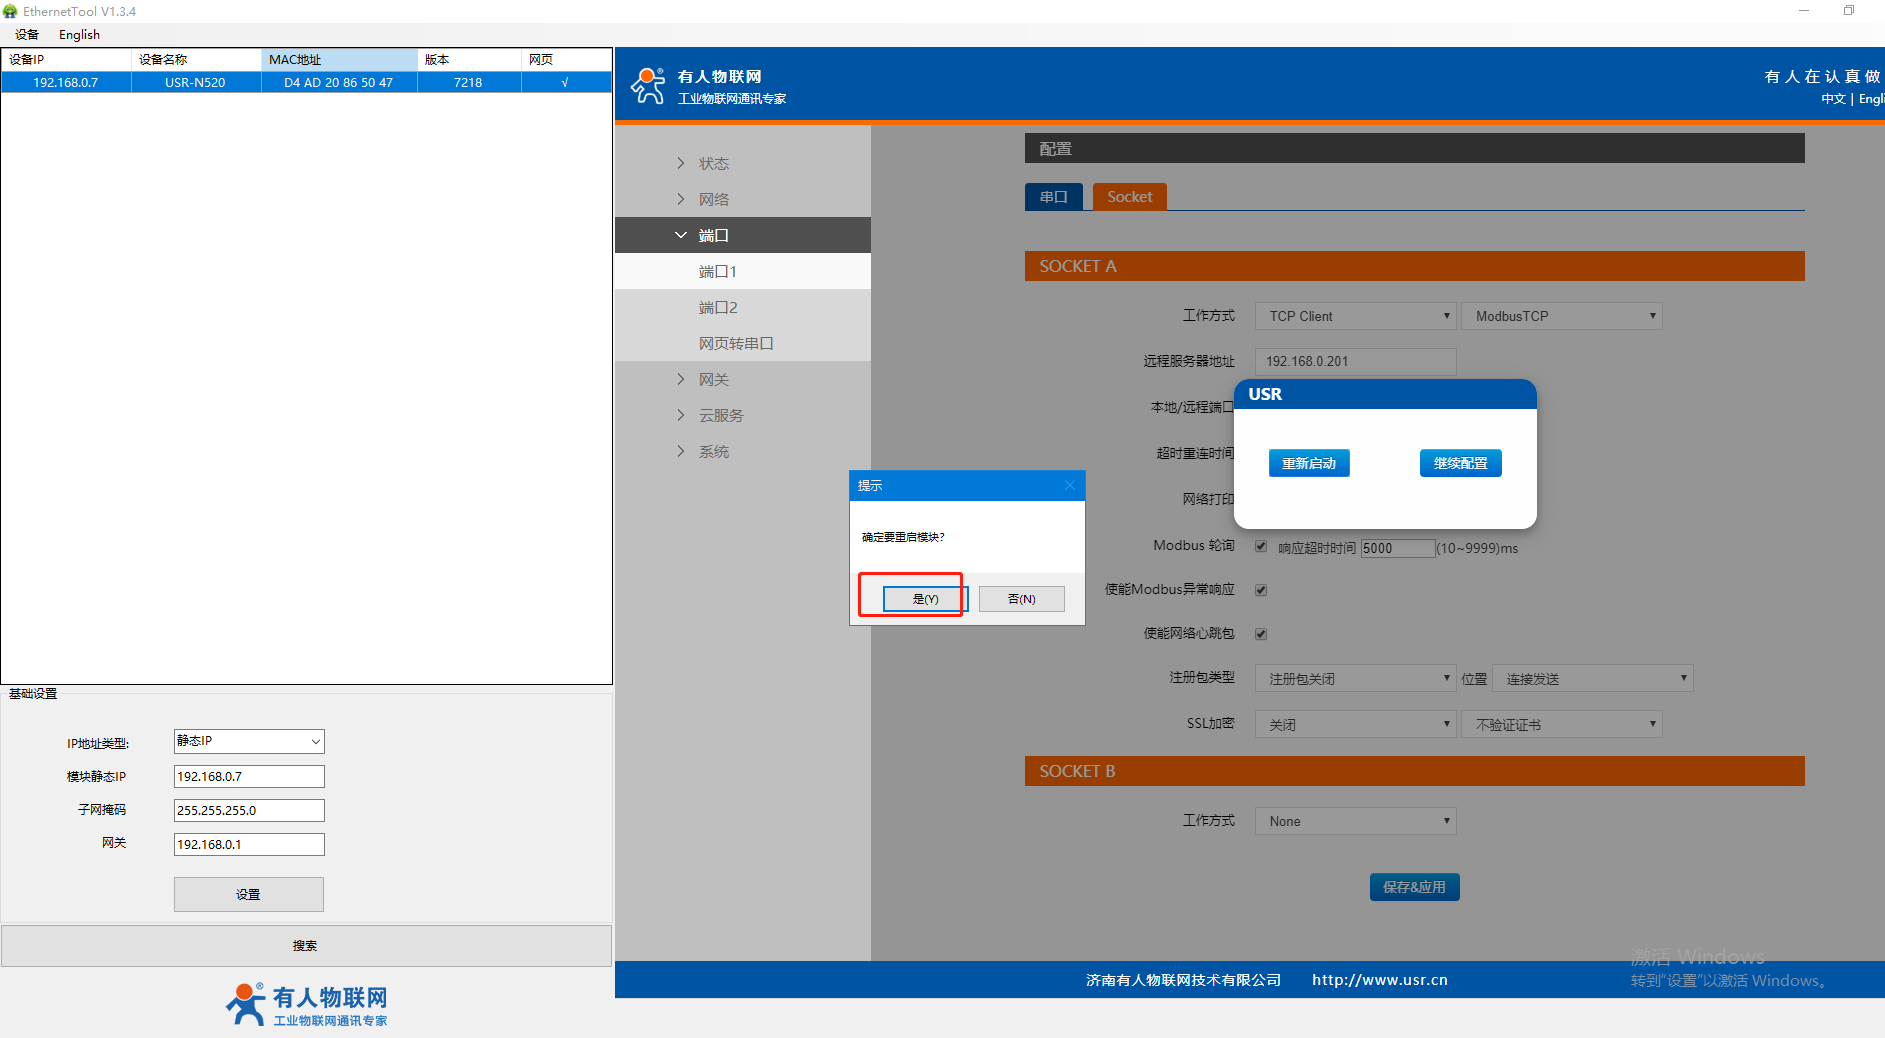Click the 重新启动 button in USR popup
1885x1038 pixels.
click(x=1308, y=463)
